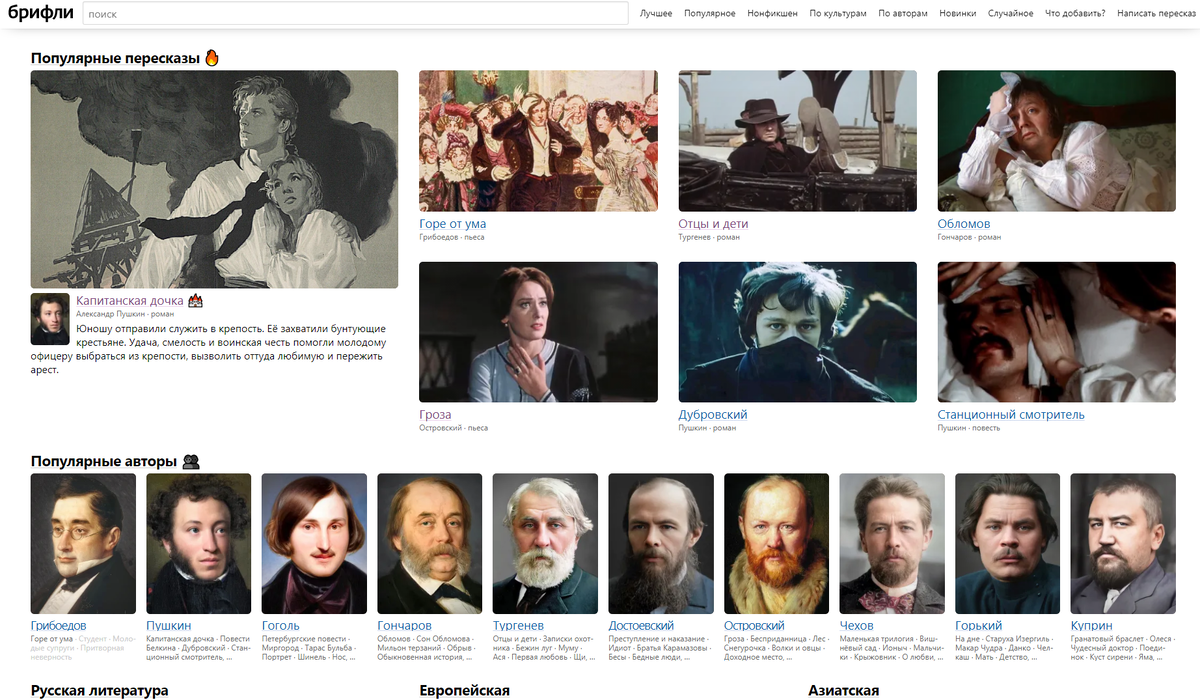Open the large Капитанская дочка illustration
Image resolution: width=1200 pixels, height=700 pixels.
pos(214,179)
